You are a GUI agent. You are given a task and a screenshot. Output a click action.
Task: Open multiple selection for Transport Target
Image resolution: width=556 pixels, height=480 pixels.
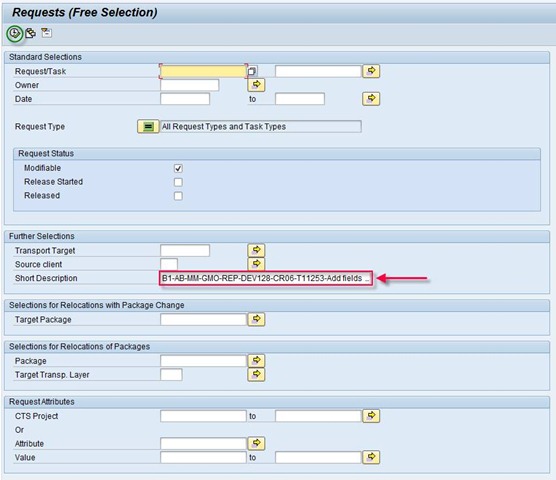tap(256, 250)
